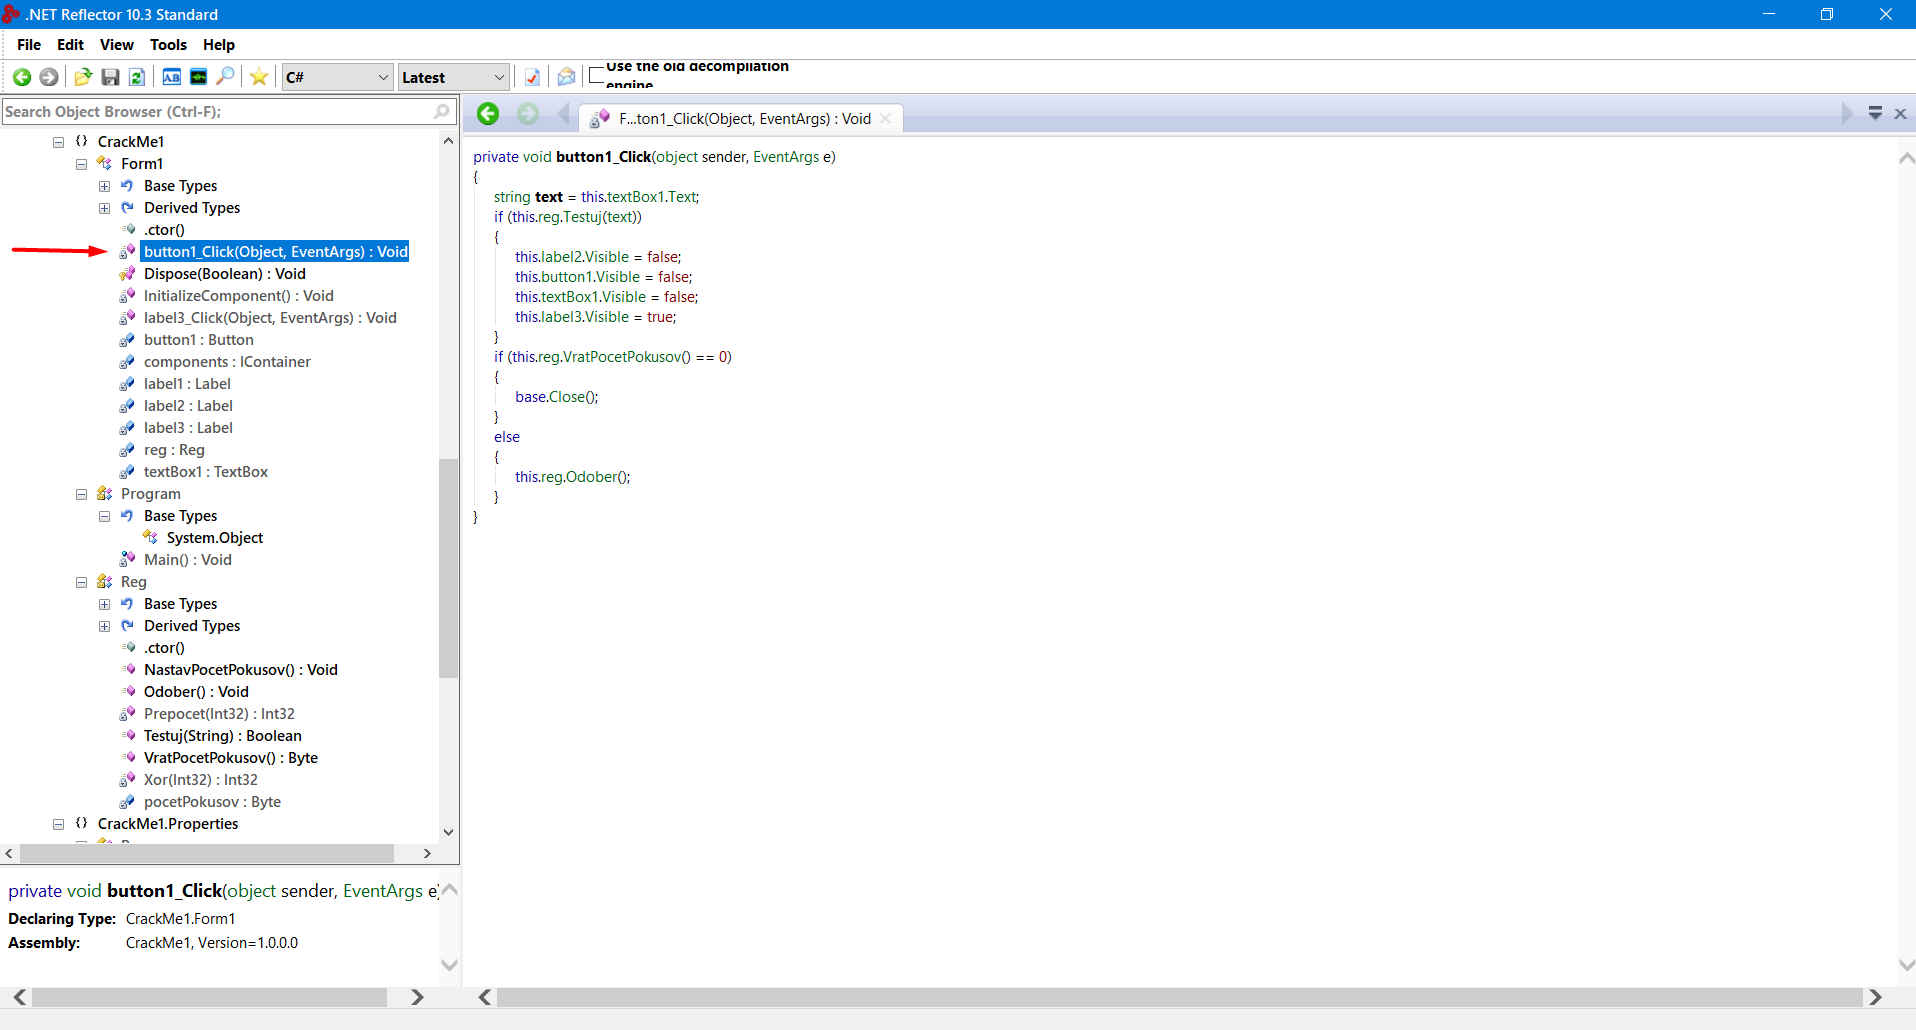
Task: Enable 'Use the old decompilation engine' checkbox
Action: tap(597, 75)
